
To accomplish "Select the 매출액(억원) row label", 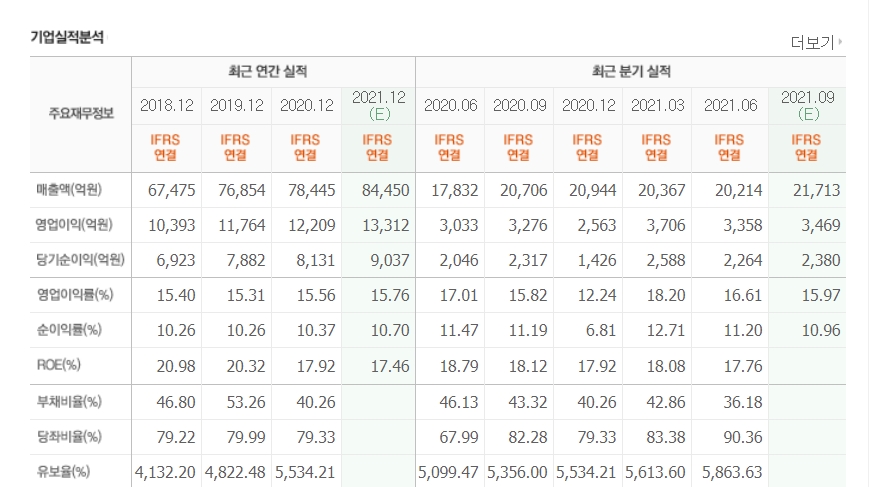I will pos(69,189).
